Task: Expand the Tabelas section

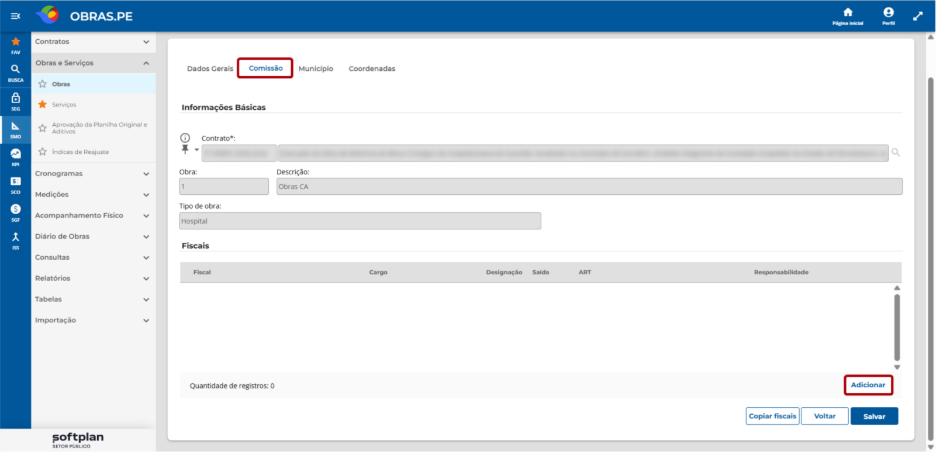Action: 93,299
